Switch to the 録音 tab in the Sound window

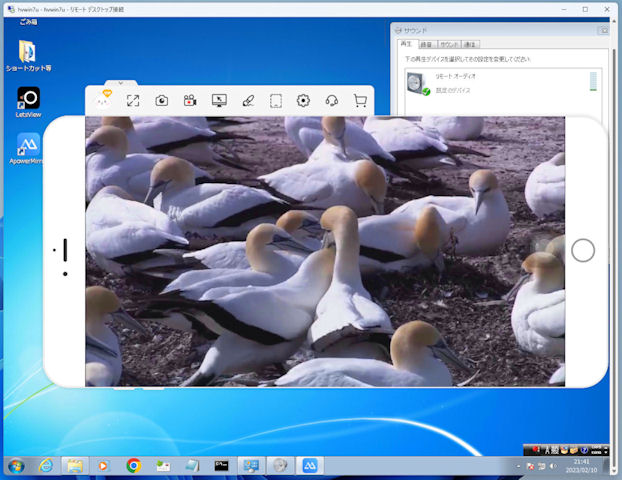pos(426,44)
